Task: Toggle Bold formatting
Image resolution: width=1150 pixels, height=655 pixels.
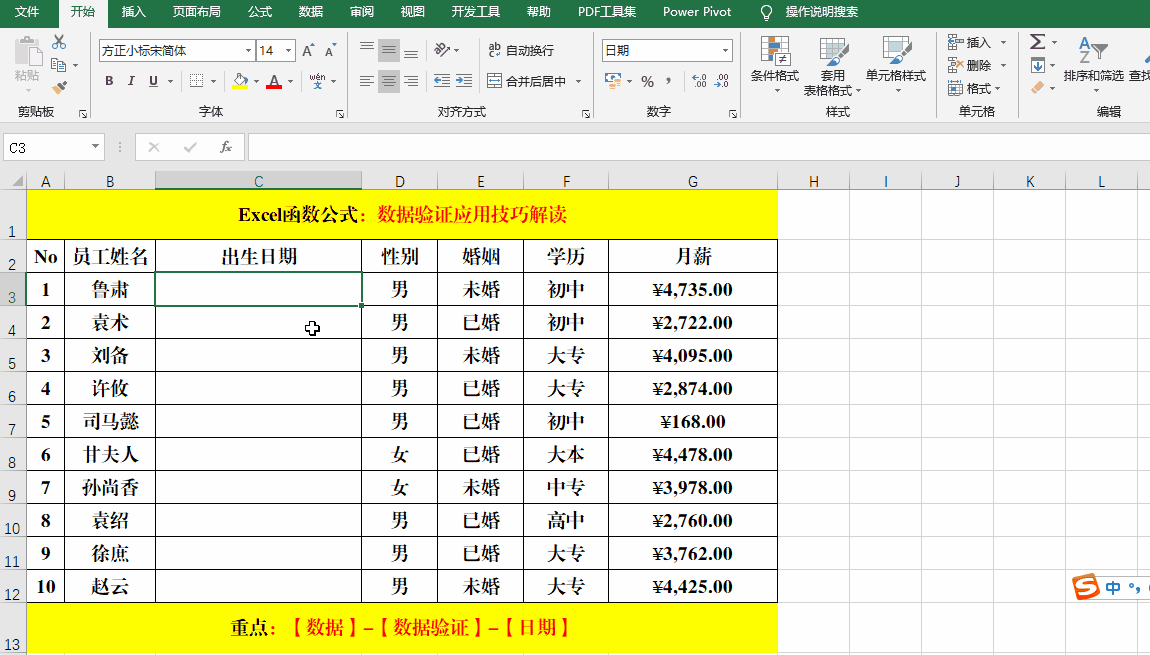Action: coord(109,81)
